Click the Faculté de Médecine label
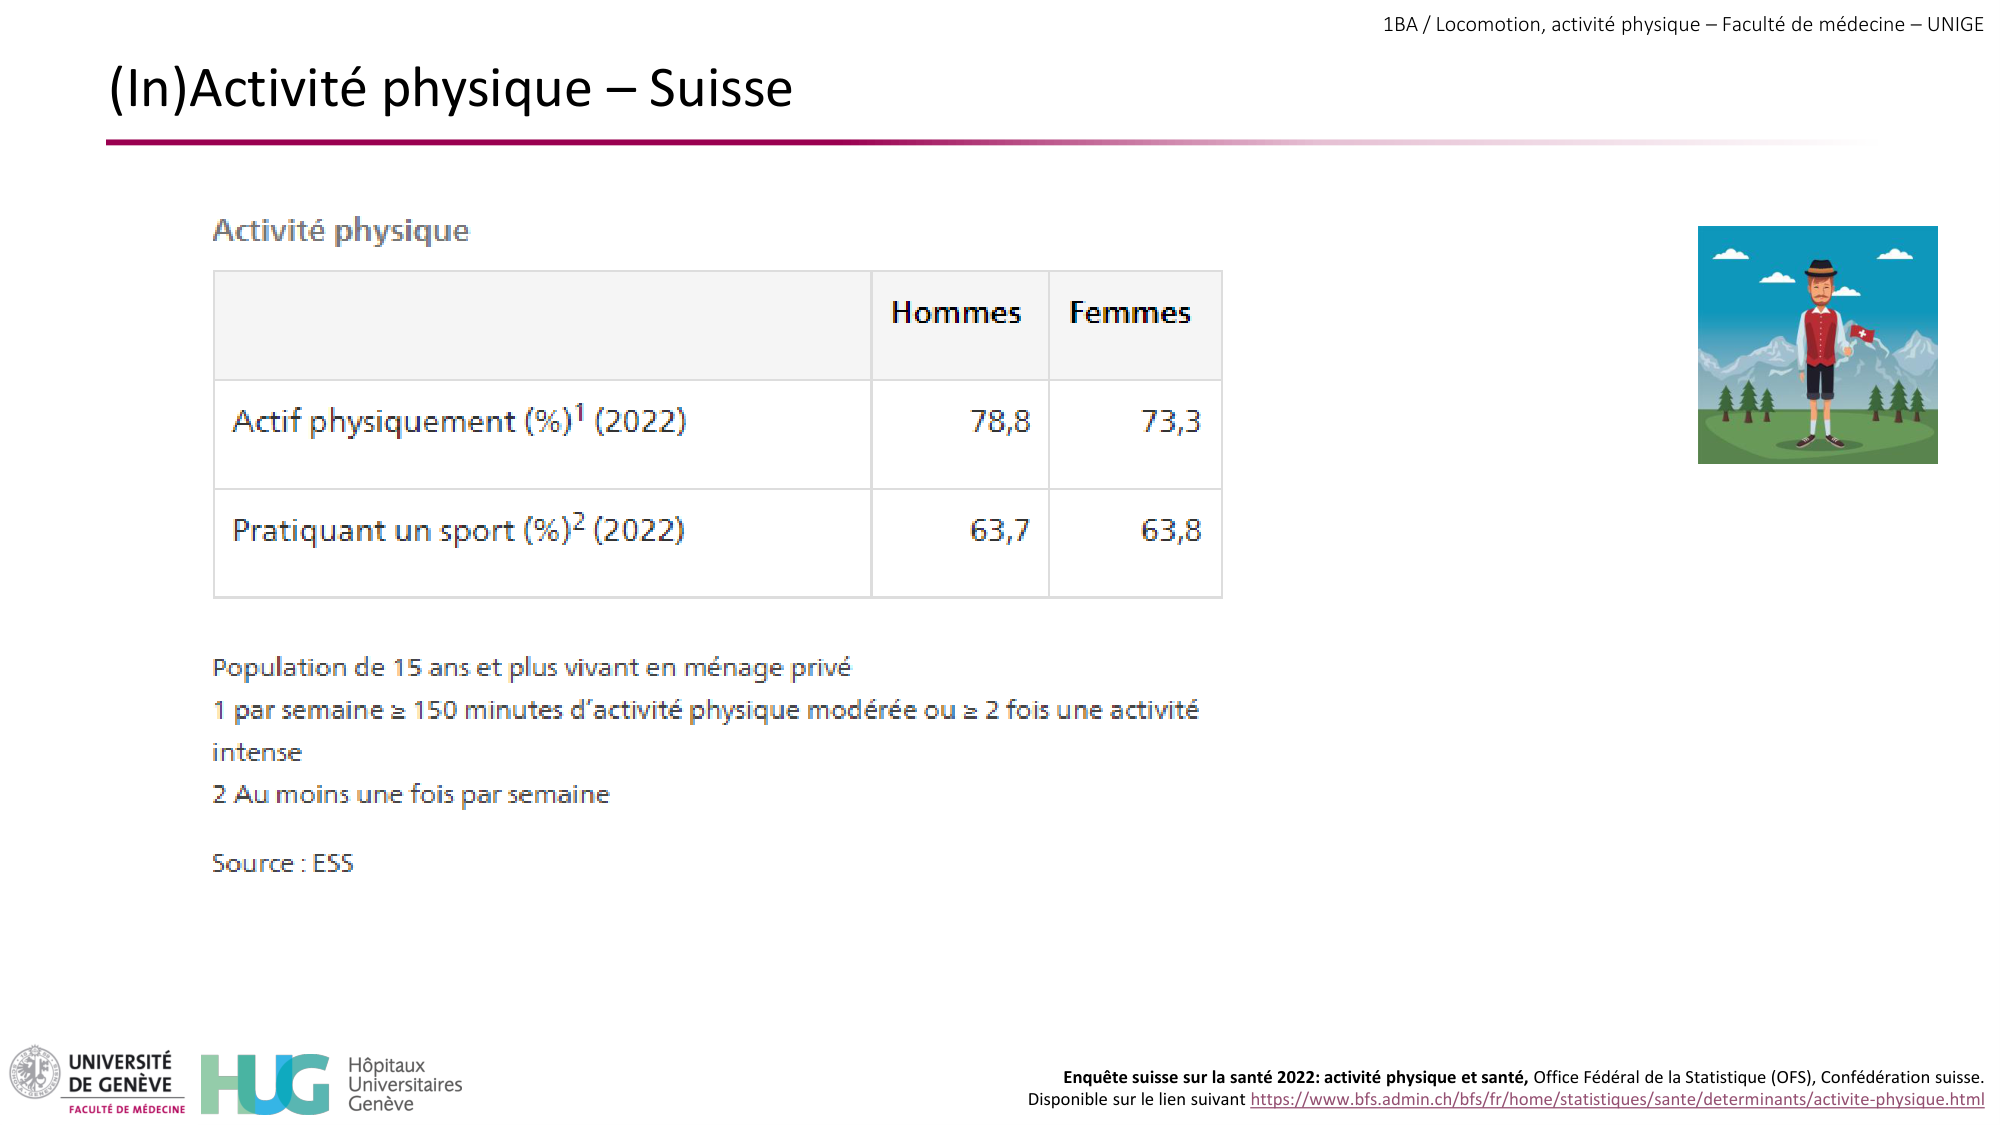The width and height of the screenshot is (2000, 1125). pos(125,1110)
